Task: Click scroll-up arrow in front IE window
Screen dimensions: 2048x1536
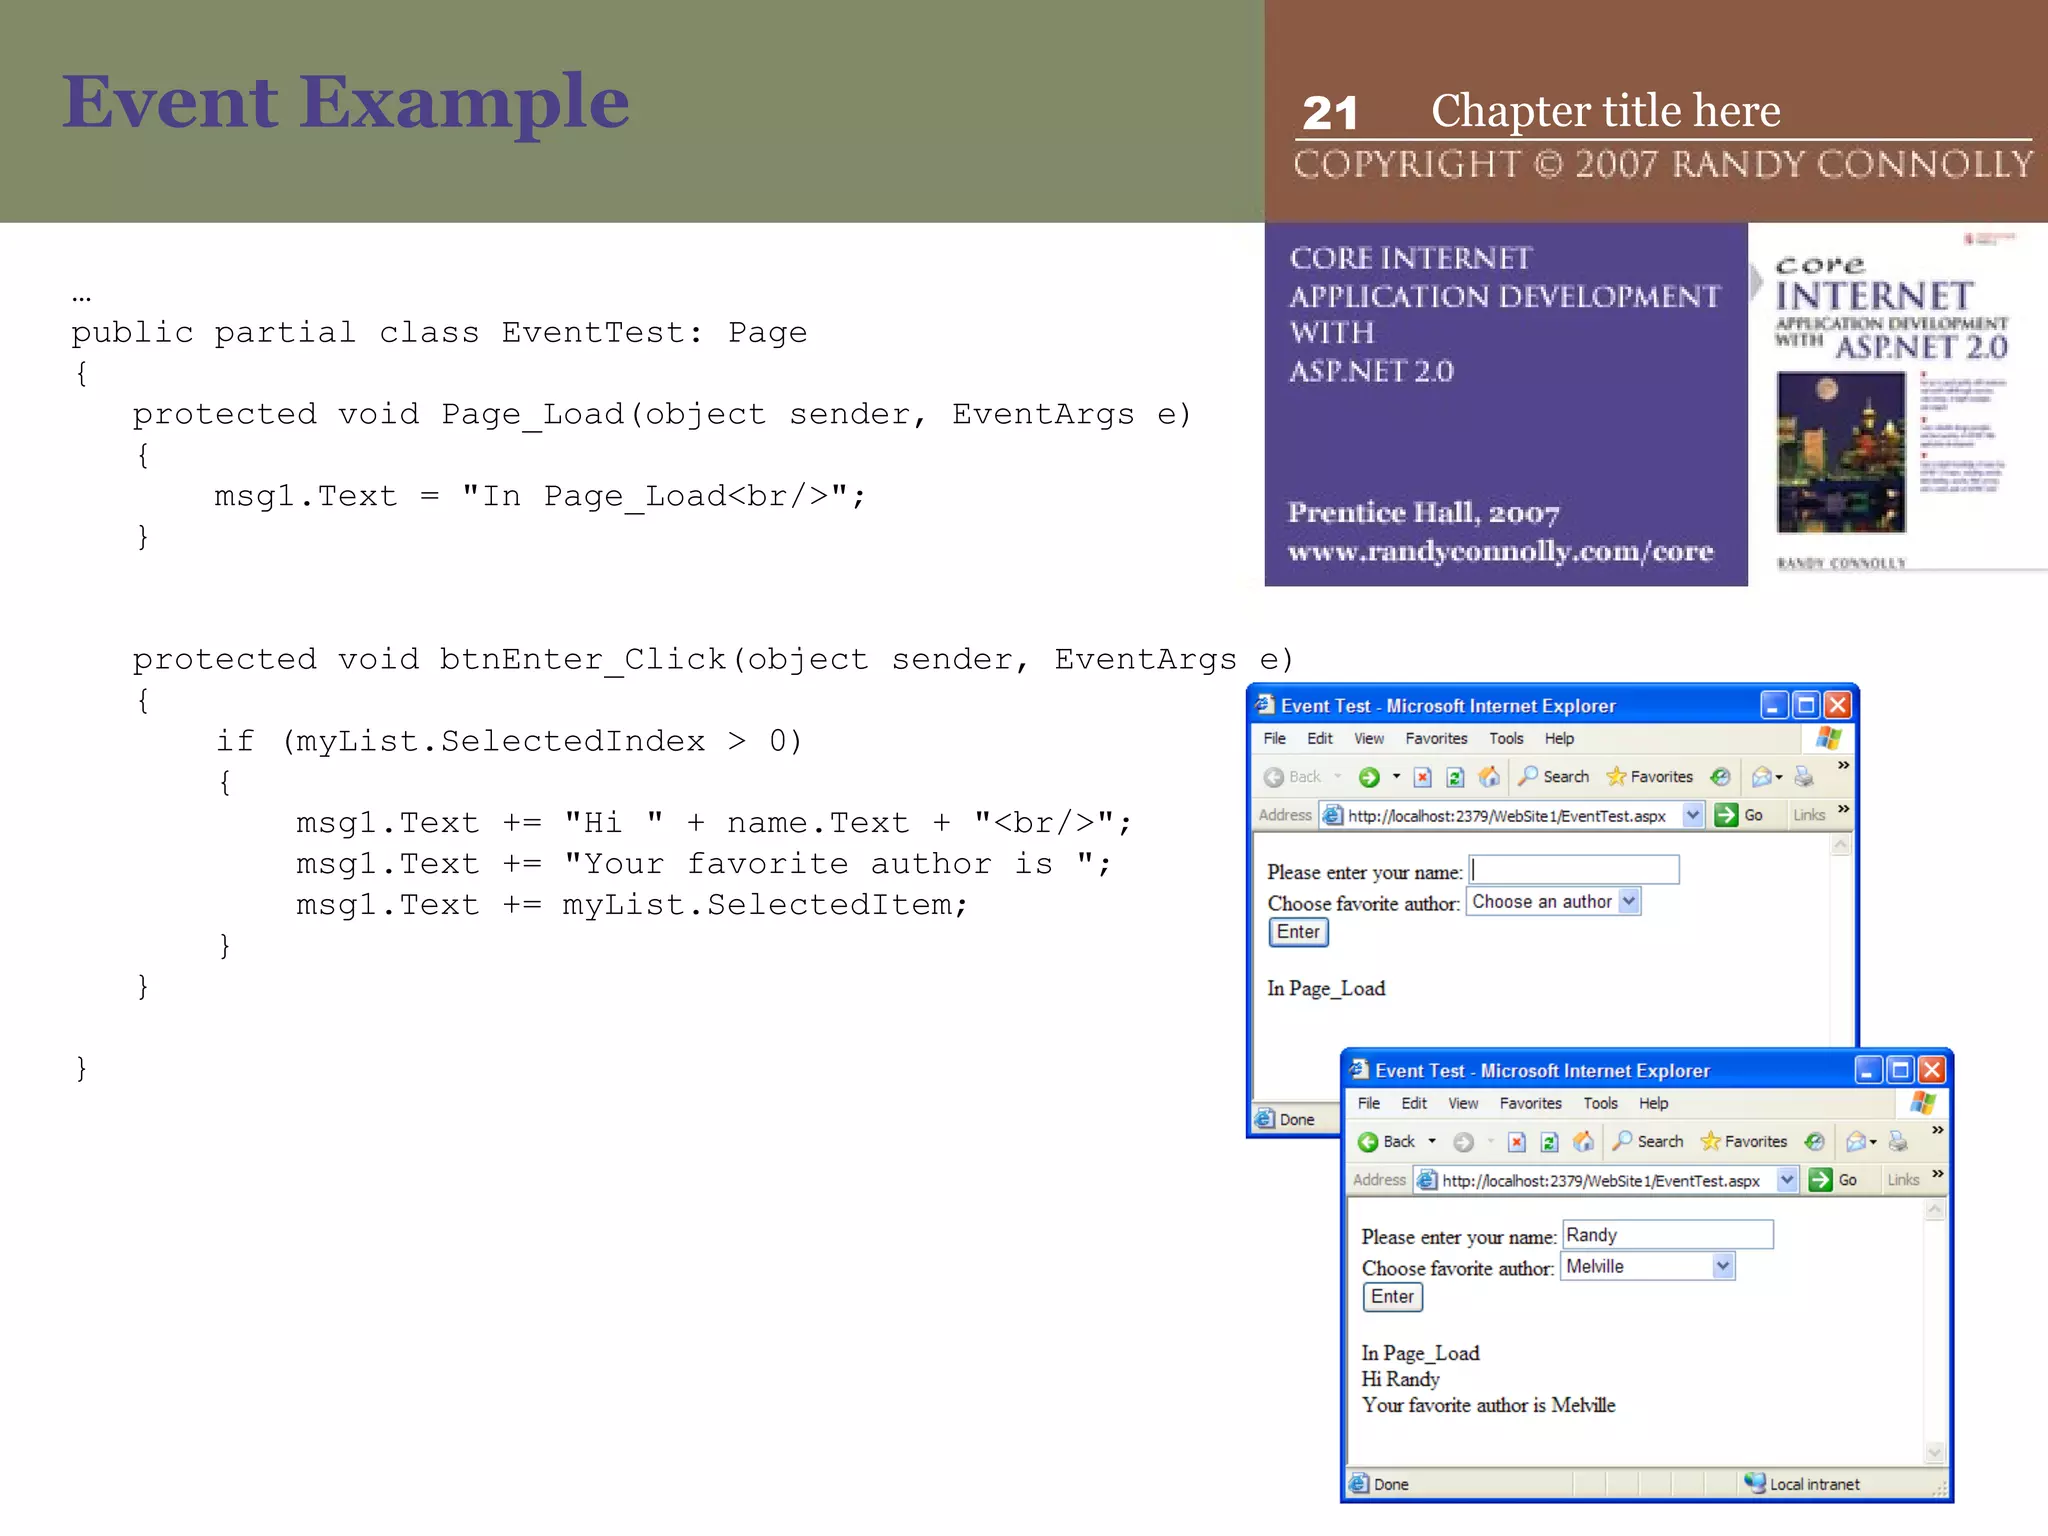Action: 1934,1210
